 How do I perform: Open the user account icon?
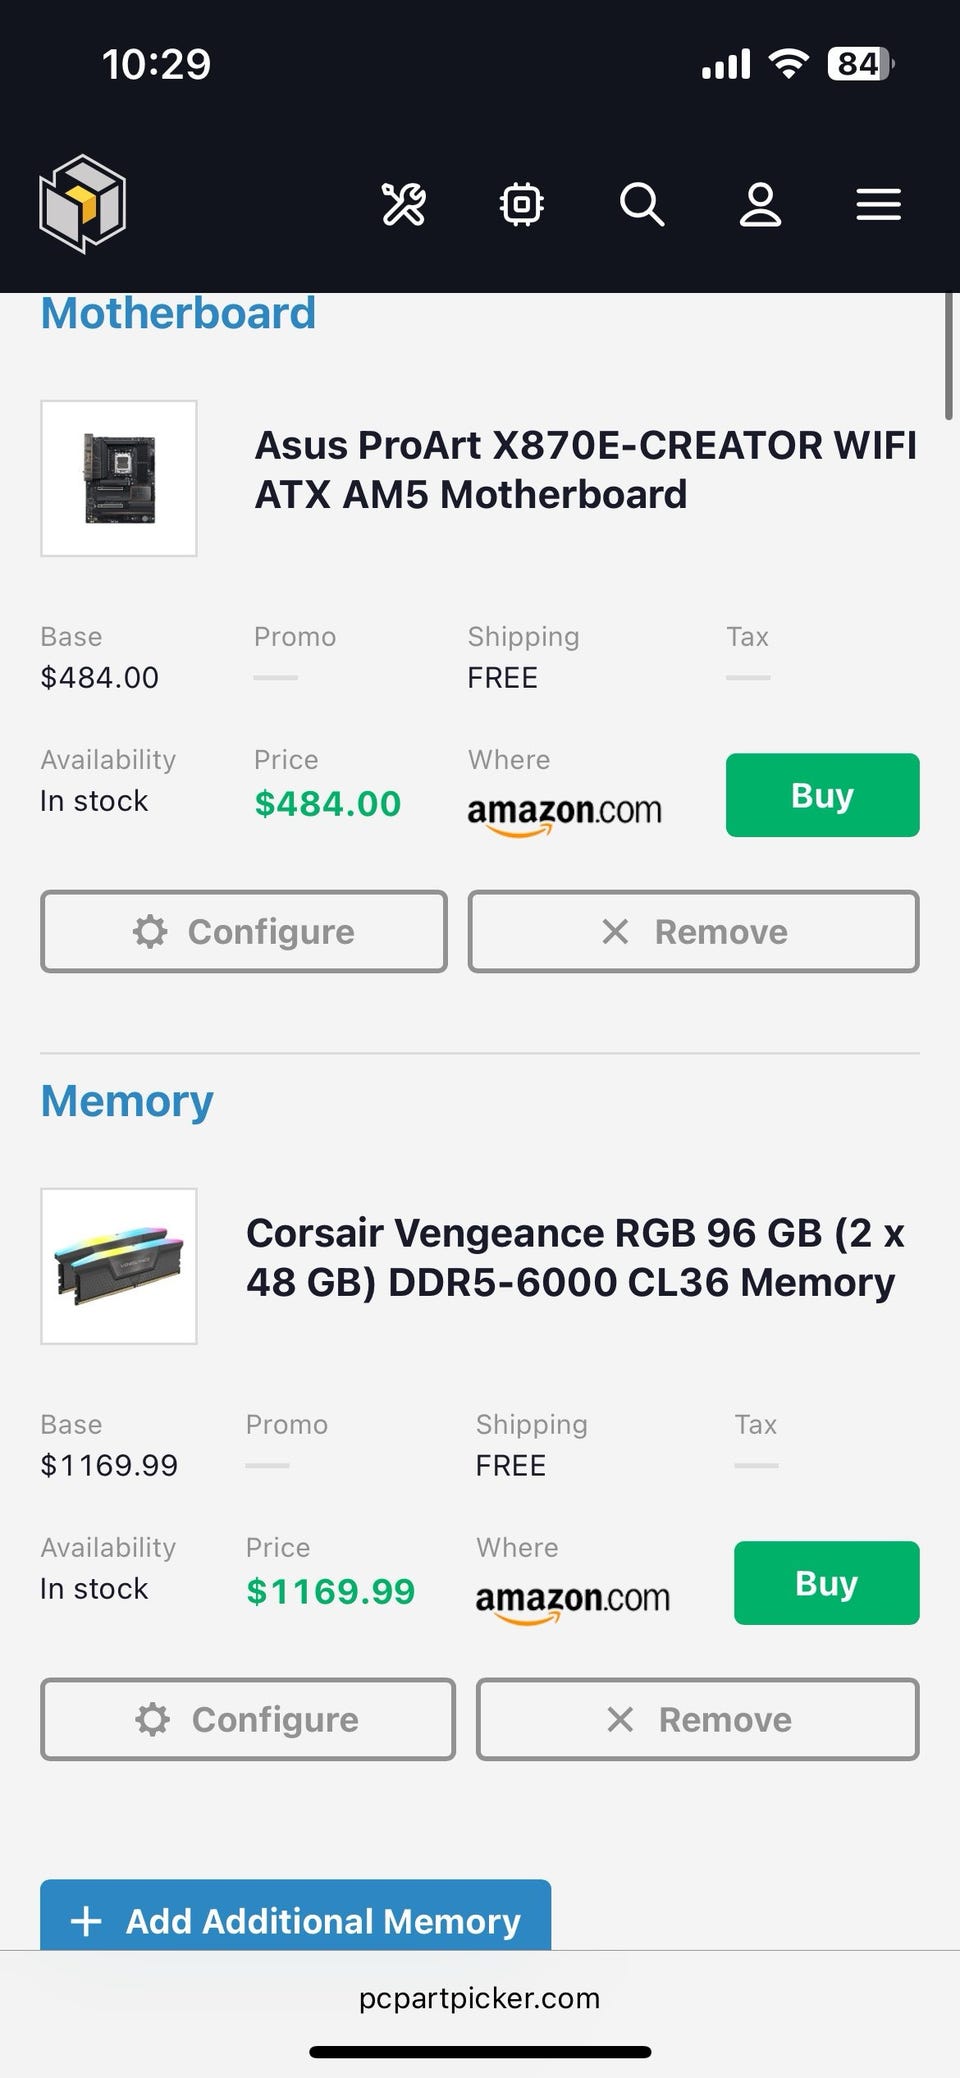(760, 204)
